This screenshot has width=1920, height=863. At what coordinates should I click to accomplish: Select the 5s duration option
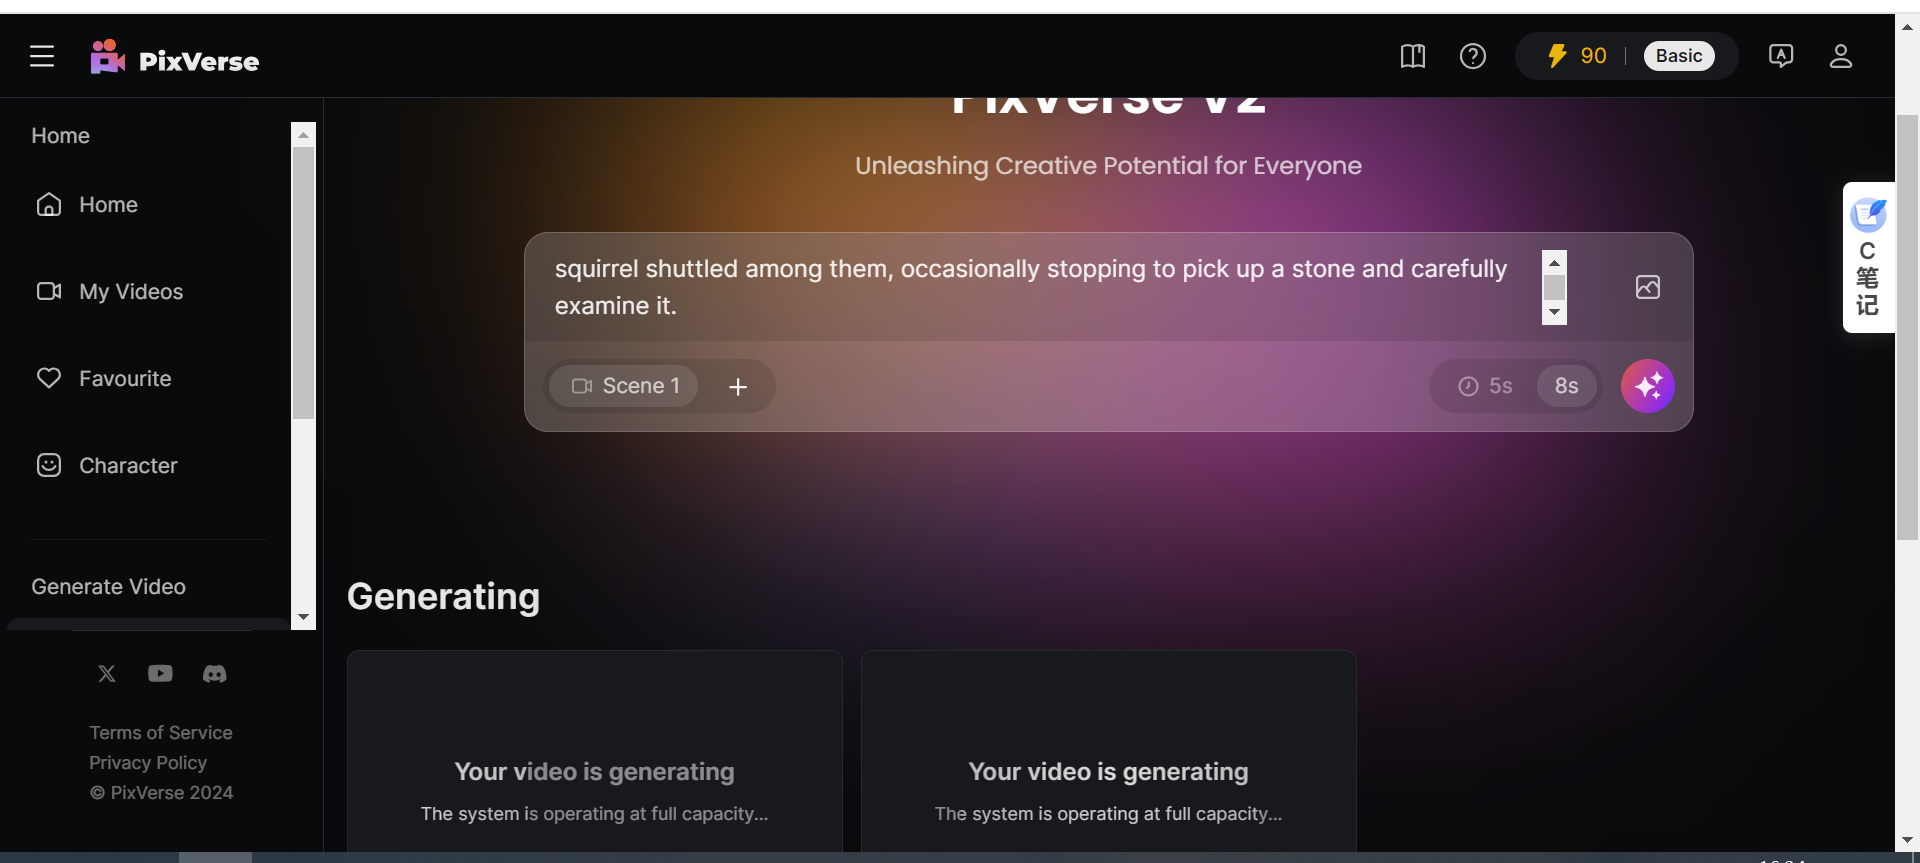[1486, 386]
